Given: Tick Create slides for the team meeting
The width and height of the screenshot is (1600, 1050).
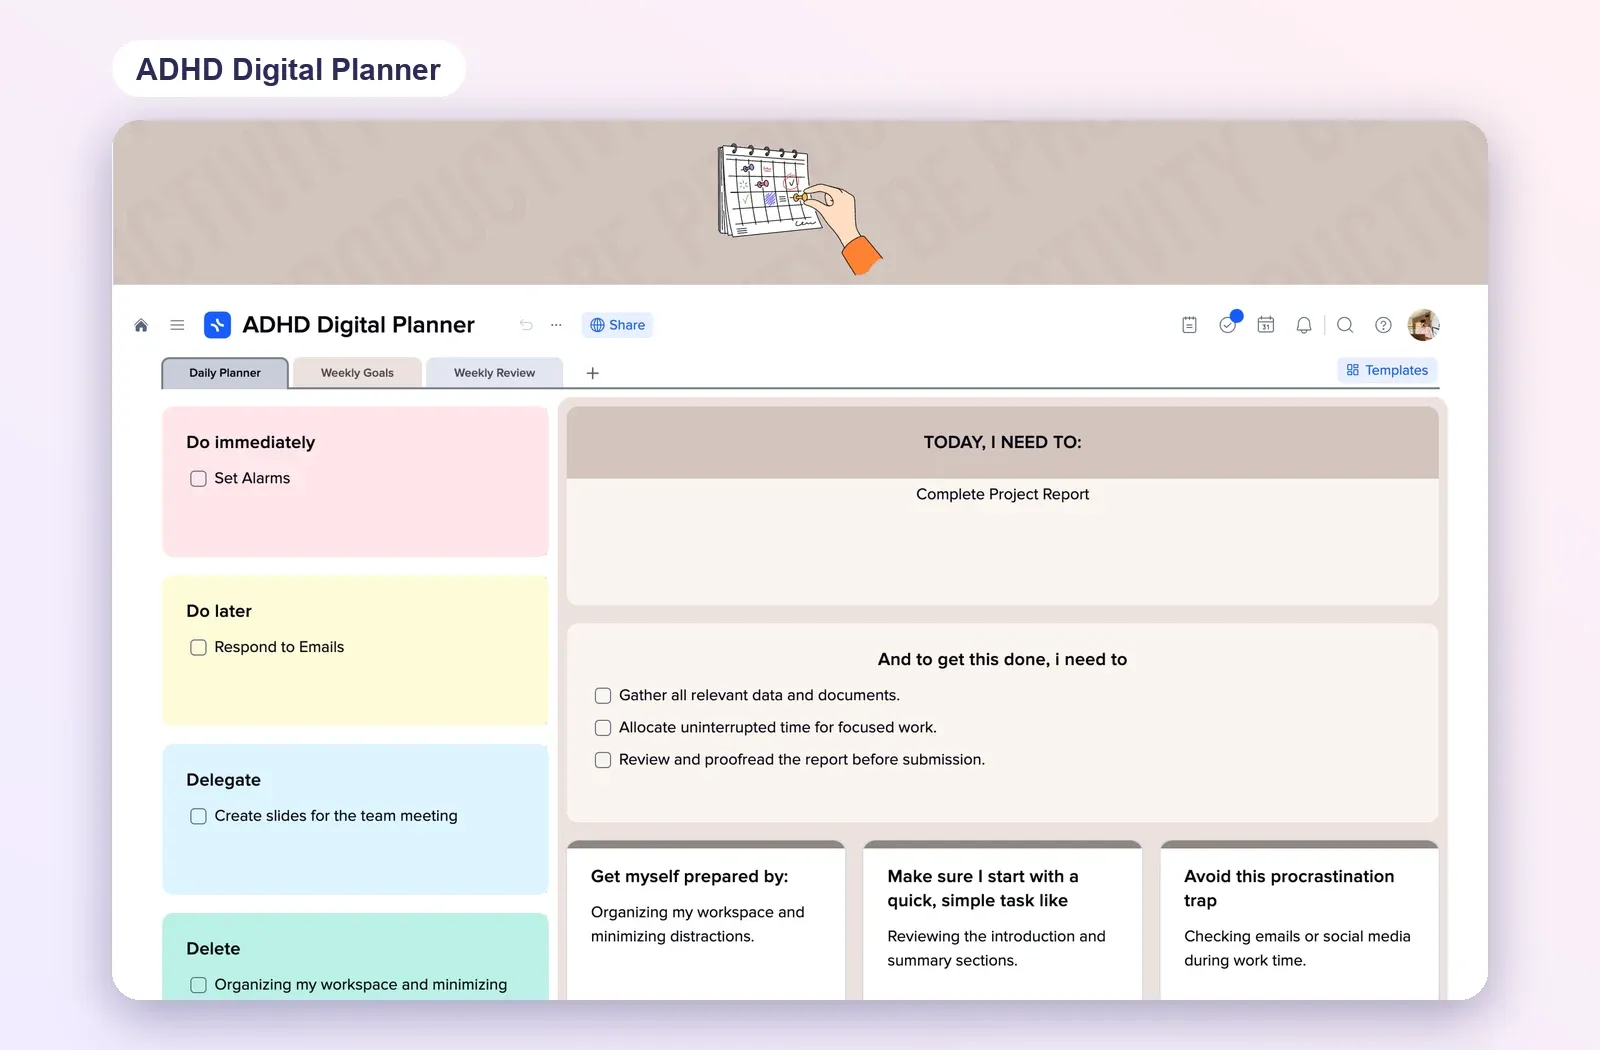Looking at the screenshot, I should tap(198, 817).
